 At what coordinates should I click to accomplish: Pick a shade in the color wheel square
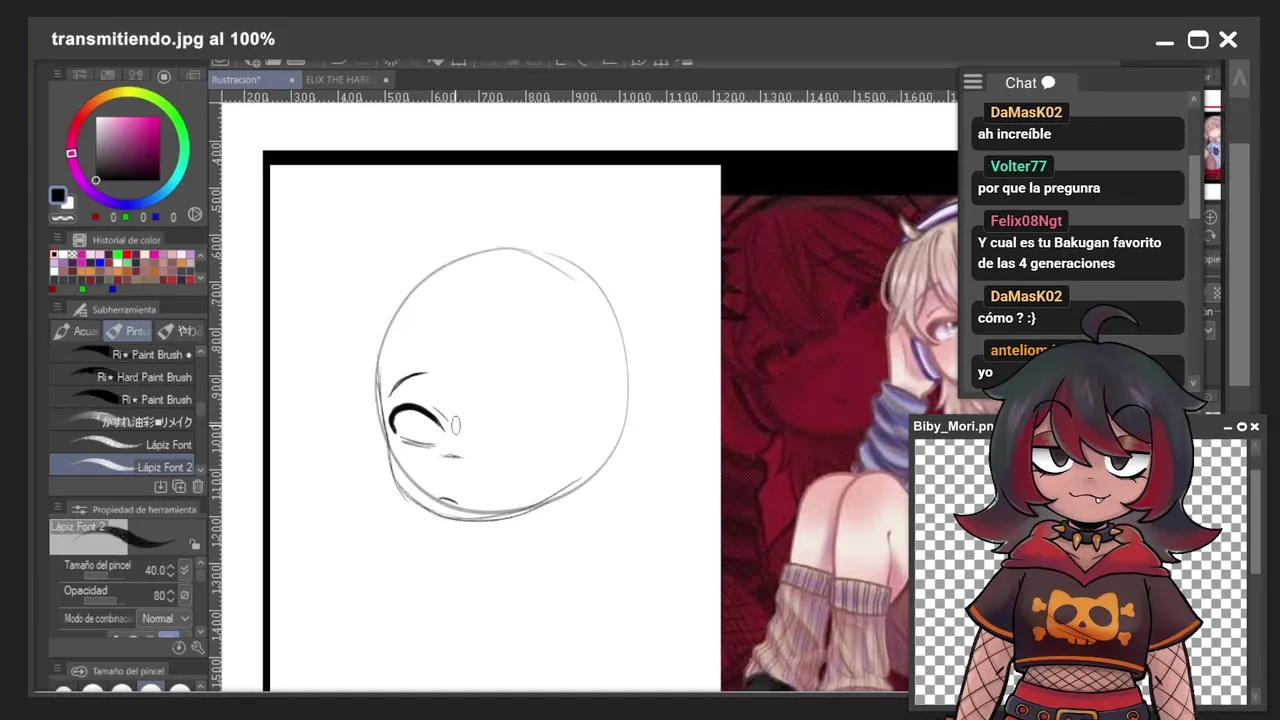[127, 148]
